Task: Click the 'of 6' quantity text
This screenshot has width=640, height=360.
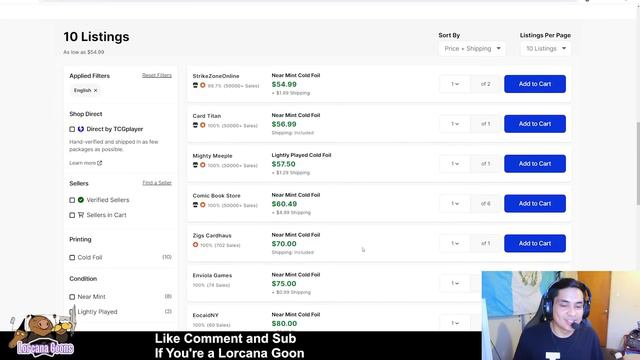Action: 485,204
